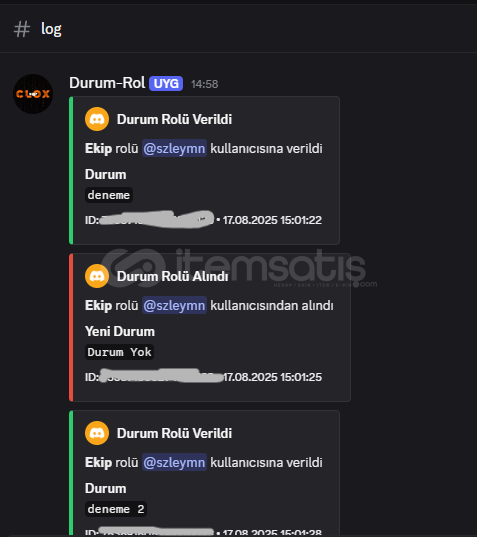Click the first Durum Rolü Verildi title
Image resolution: width=477 pixels, height=537 pixels.
[174, 119]
